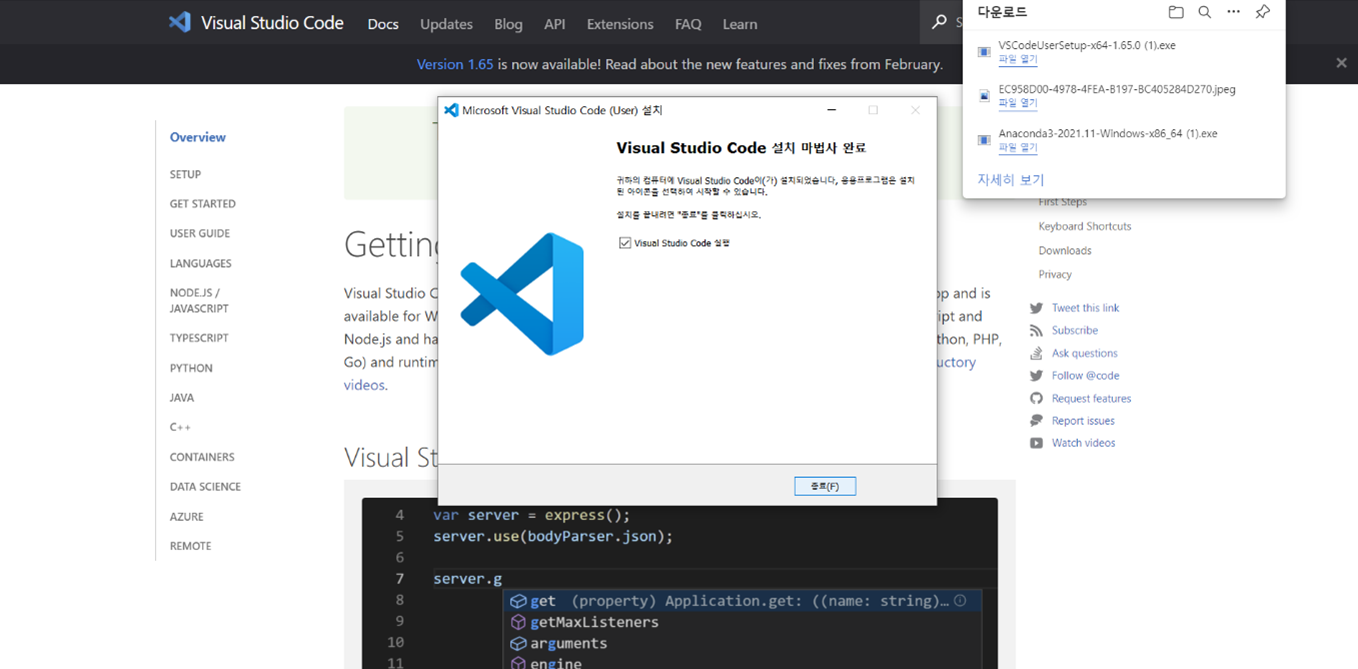Click Privacy link in right column
1358x669 pixels.
click(x=1054, y=275)
